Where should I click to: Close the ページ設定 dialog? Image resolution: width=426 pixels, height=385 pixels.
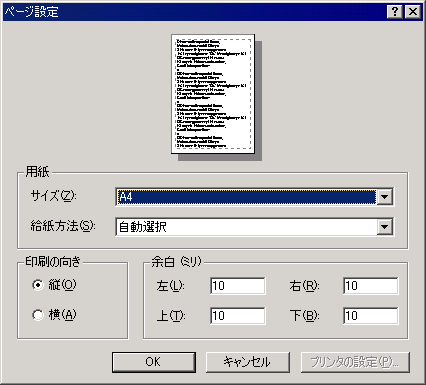413,12
